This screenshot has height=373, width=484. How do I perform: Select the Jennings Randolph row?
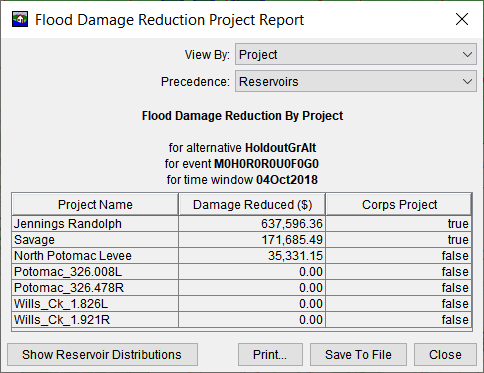[242, 224]
